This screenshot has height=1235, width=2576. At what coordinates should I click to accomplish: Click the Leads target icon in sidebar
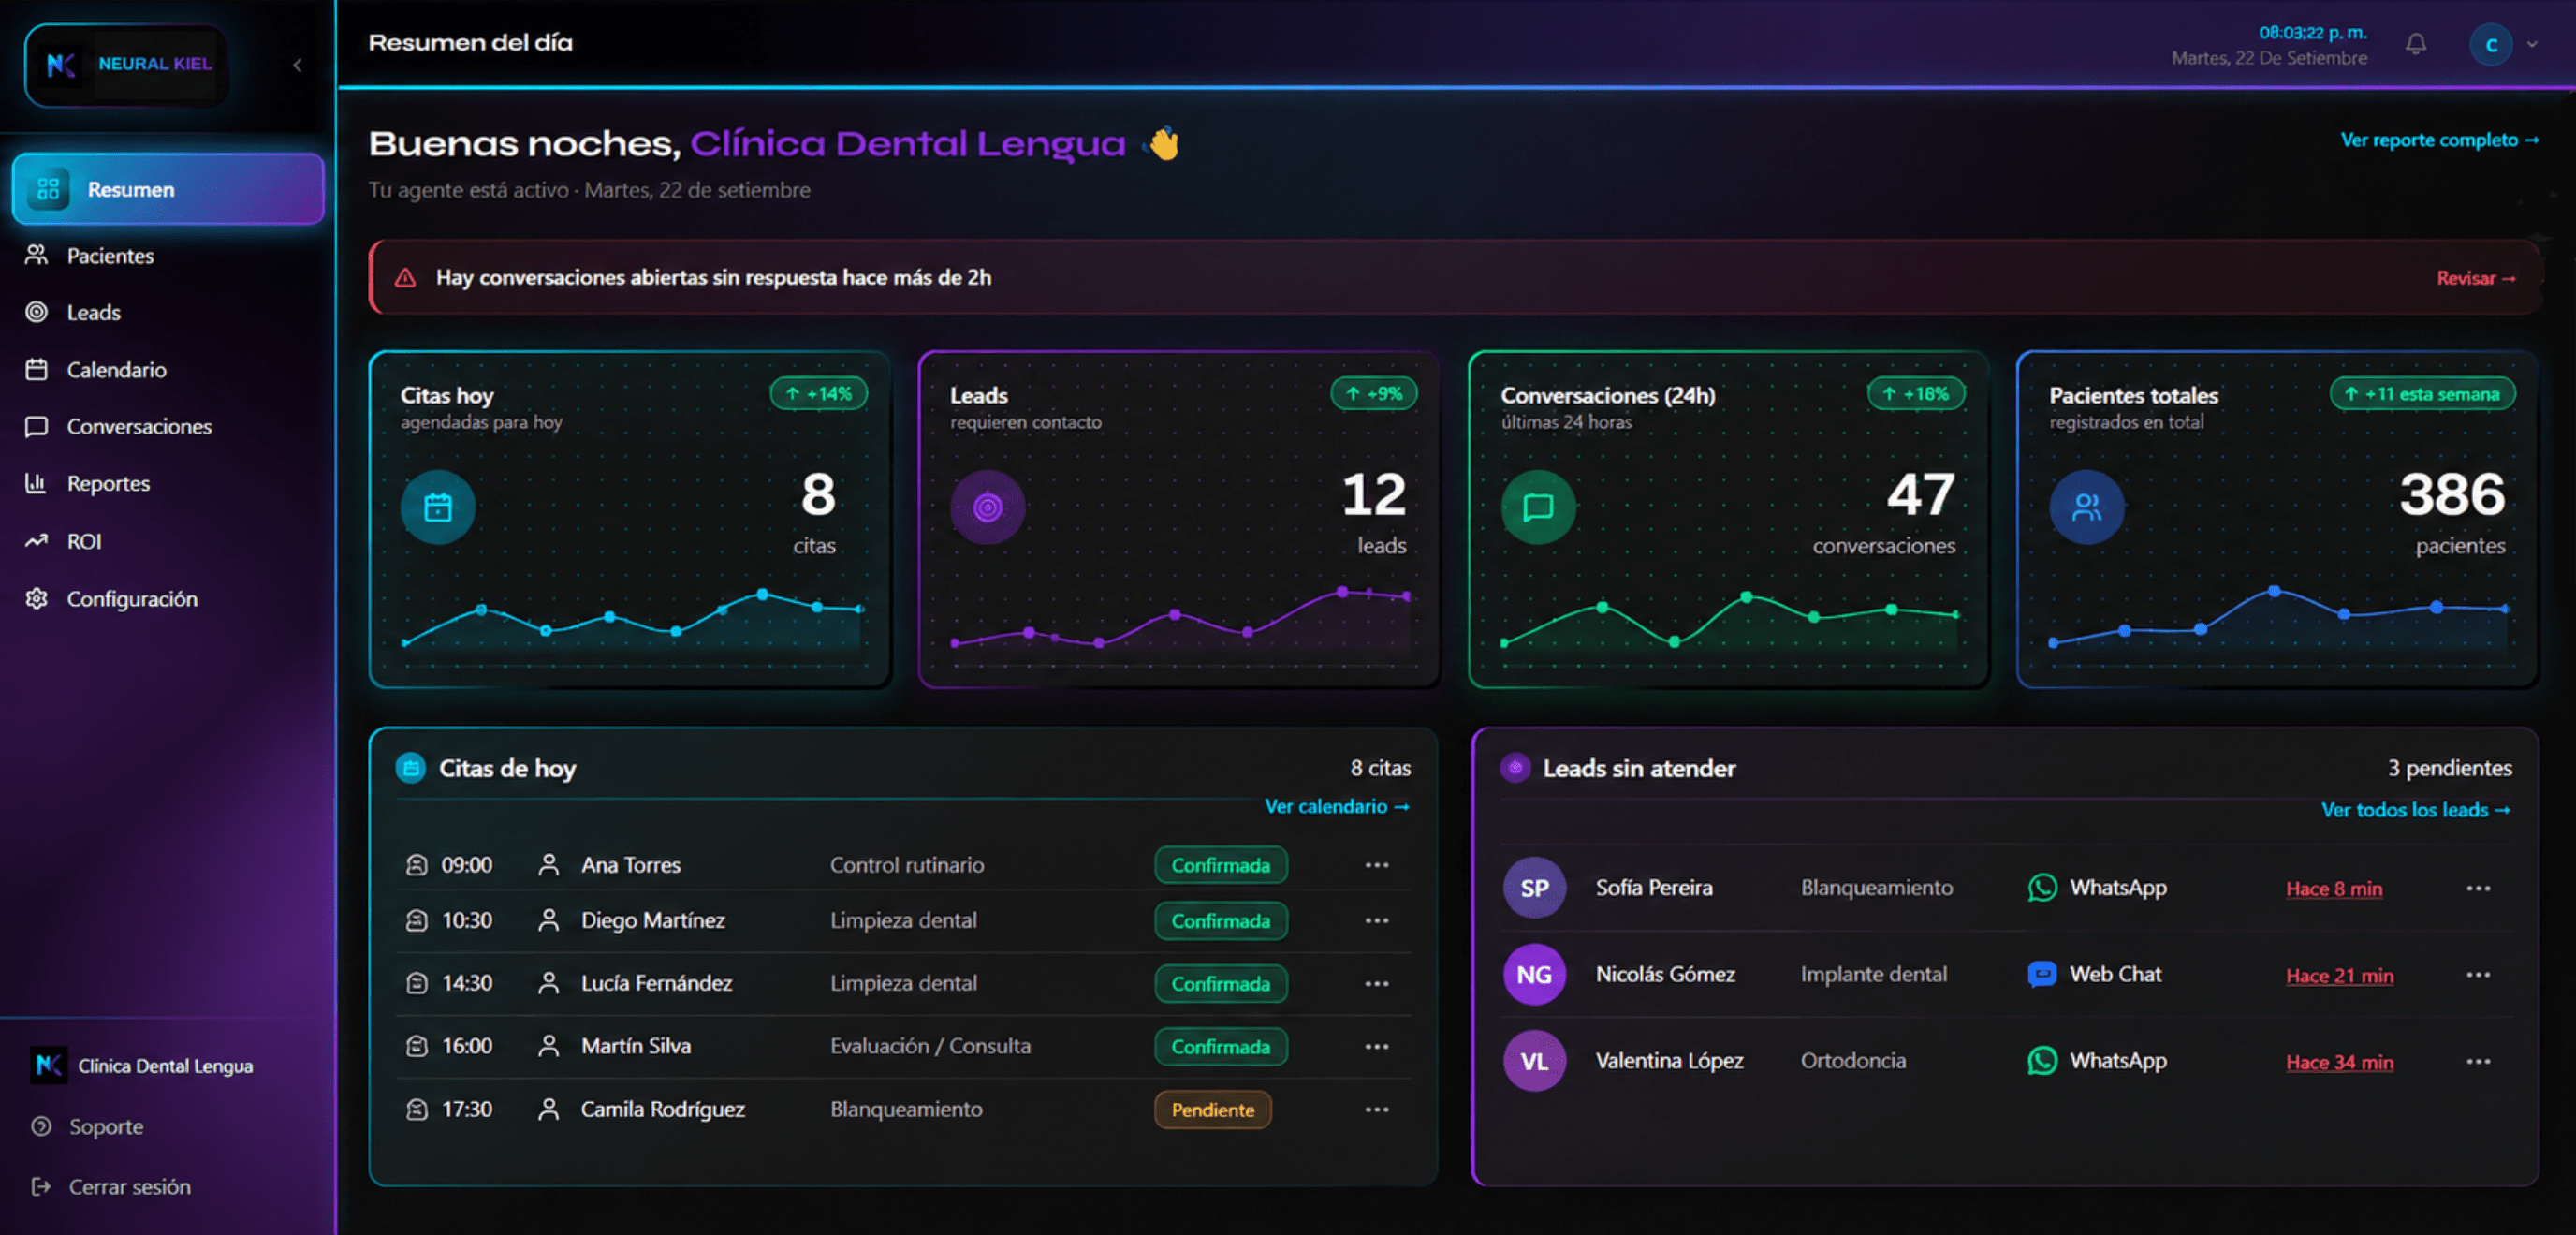tap(37, 312)
